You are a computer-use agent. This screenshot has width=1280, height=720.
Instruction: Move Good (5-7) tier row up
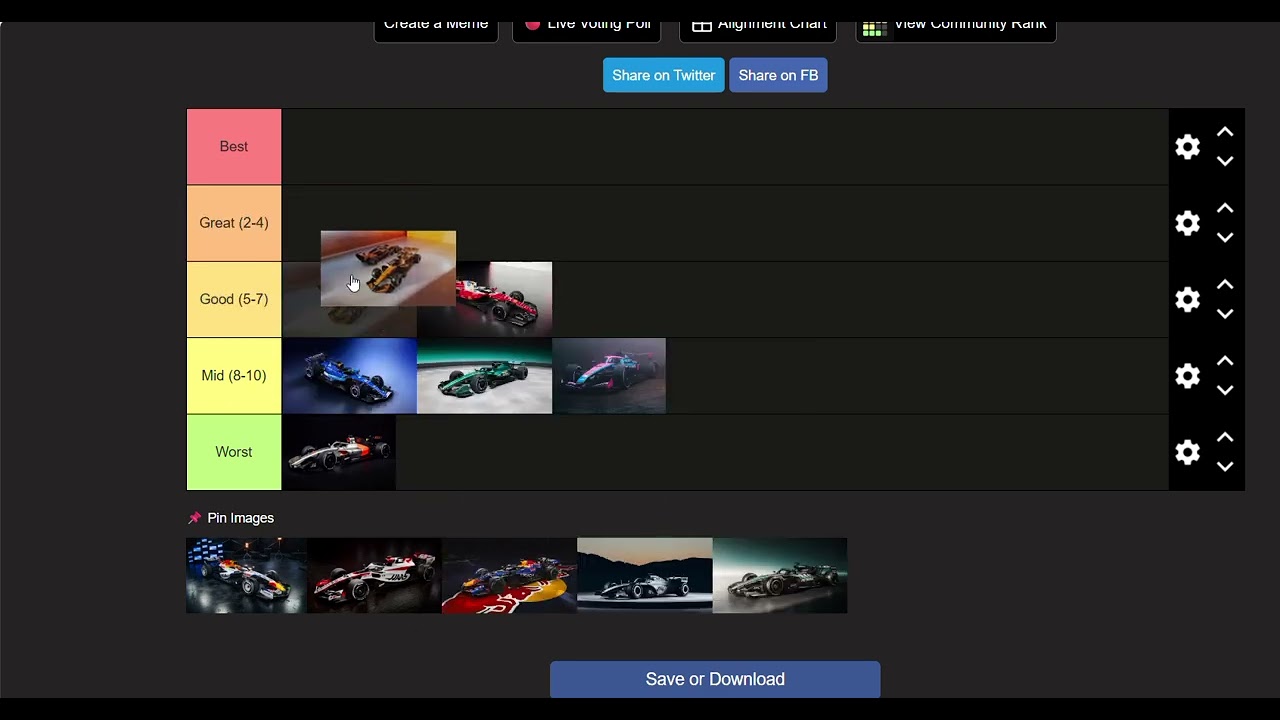pos(1225,285)
